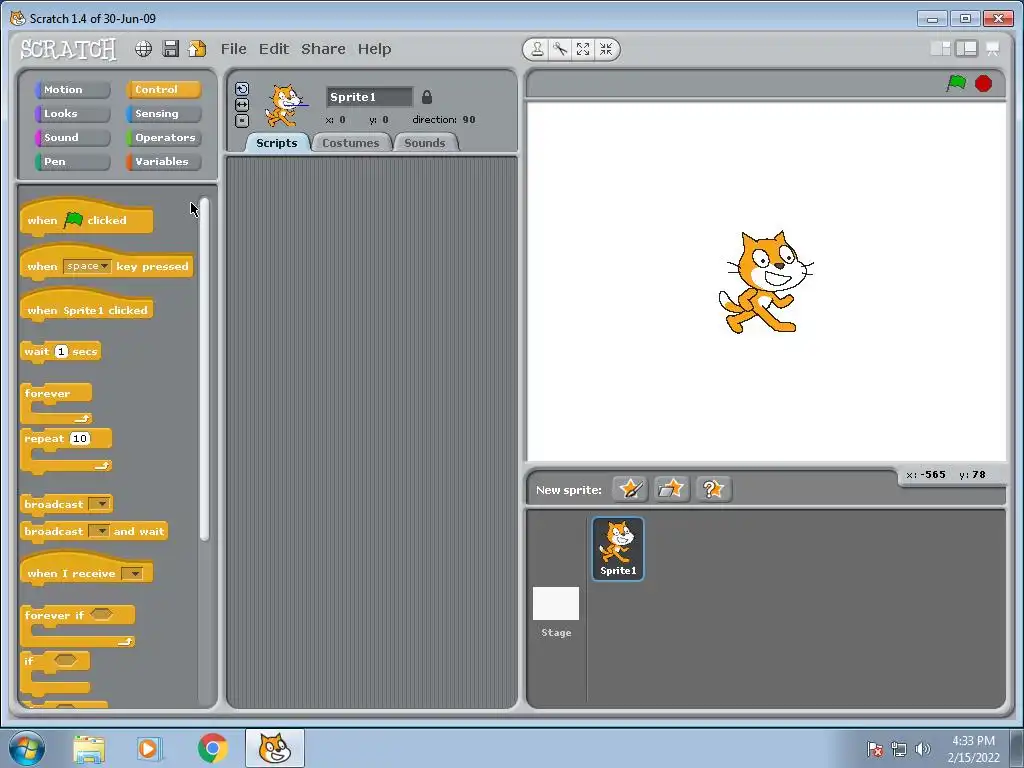Screen dimensions: 1024x768
Task: Open the Control blocks category
Action: (163, 89)
